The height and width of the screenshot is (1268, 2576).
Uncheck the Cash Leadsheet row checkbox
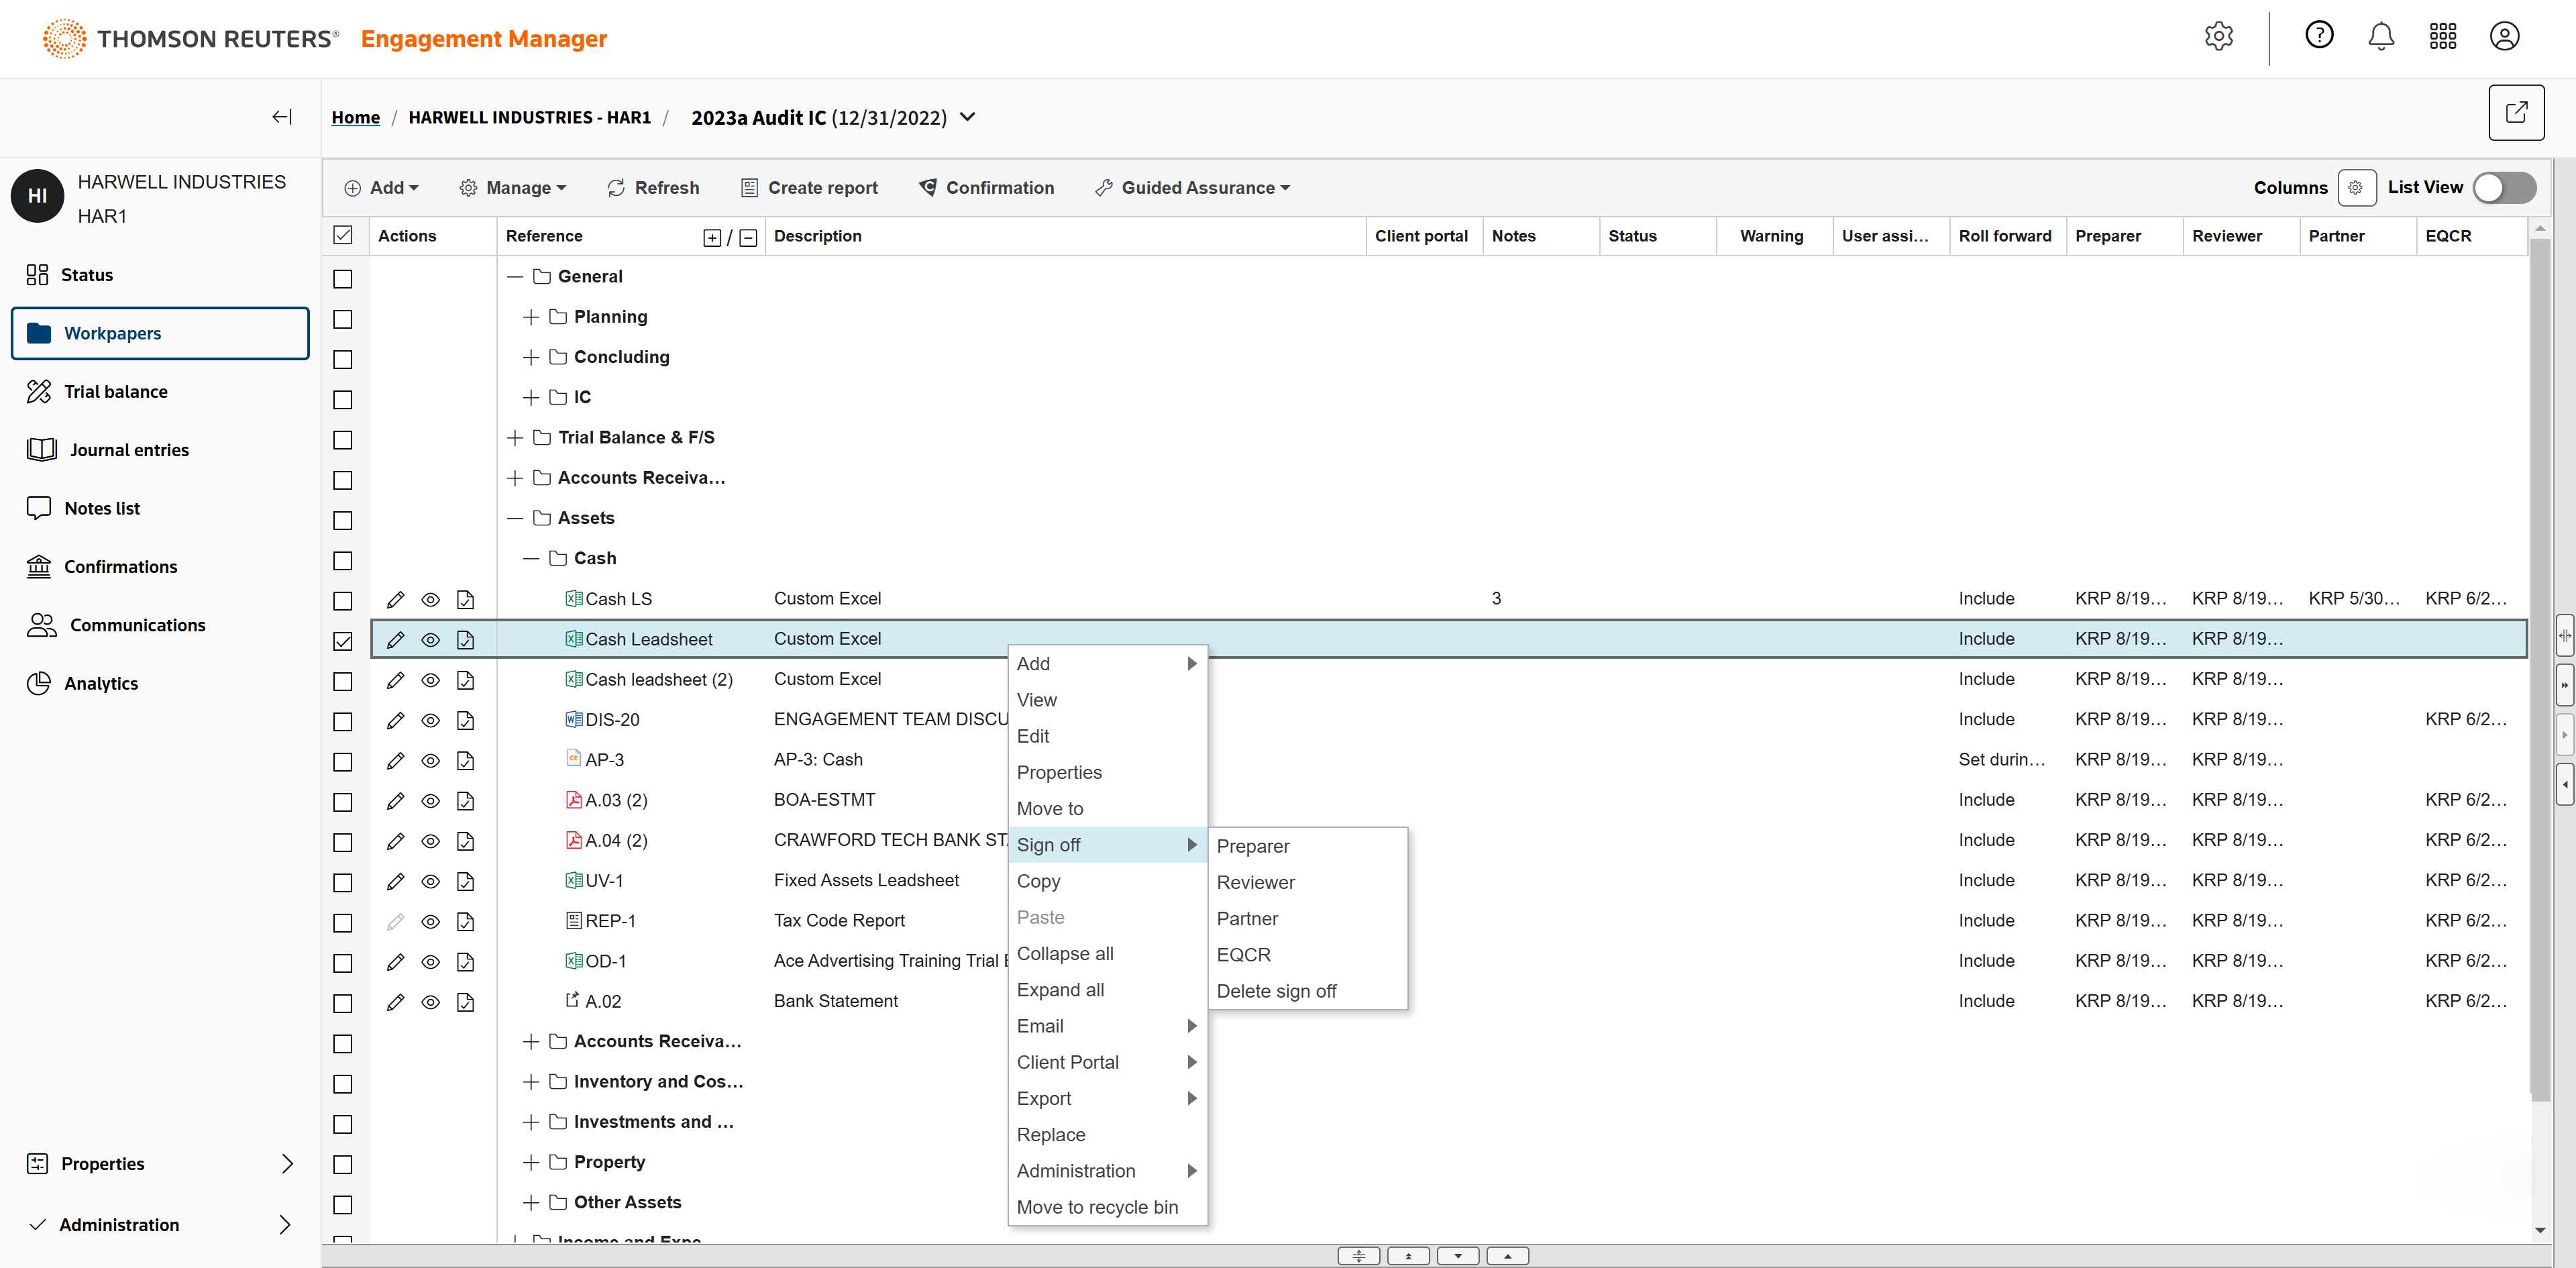click(343, 640)
